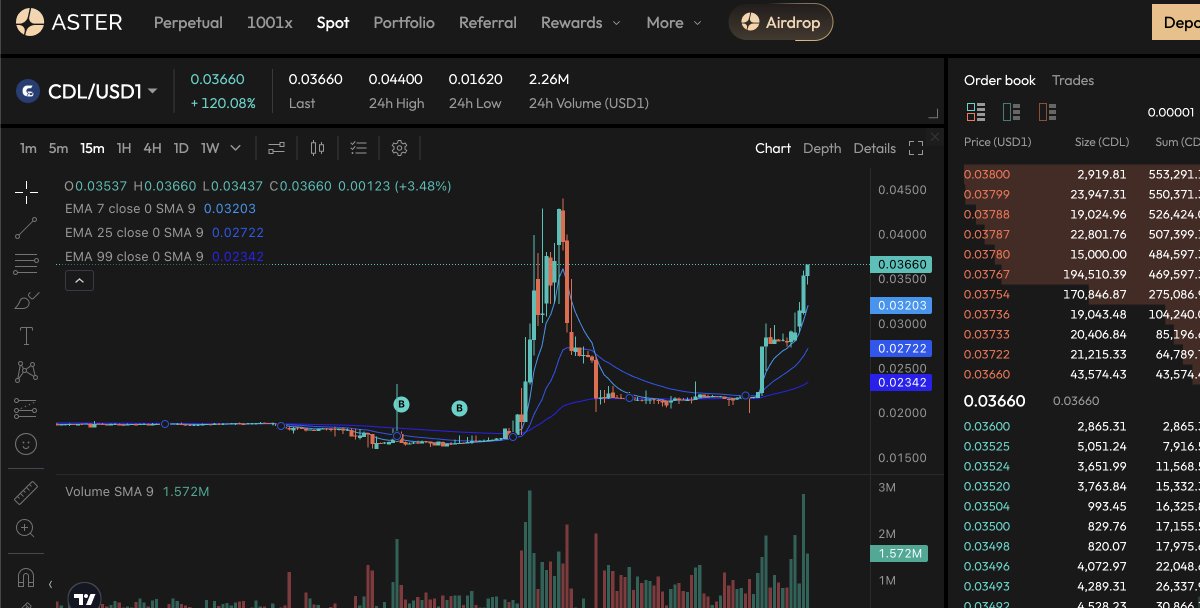Image resolution: width=1200 pixels, height=608 pixels.
Task: Click the ASTER logo
Action: (70, 21)
